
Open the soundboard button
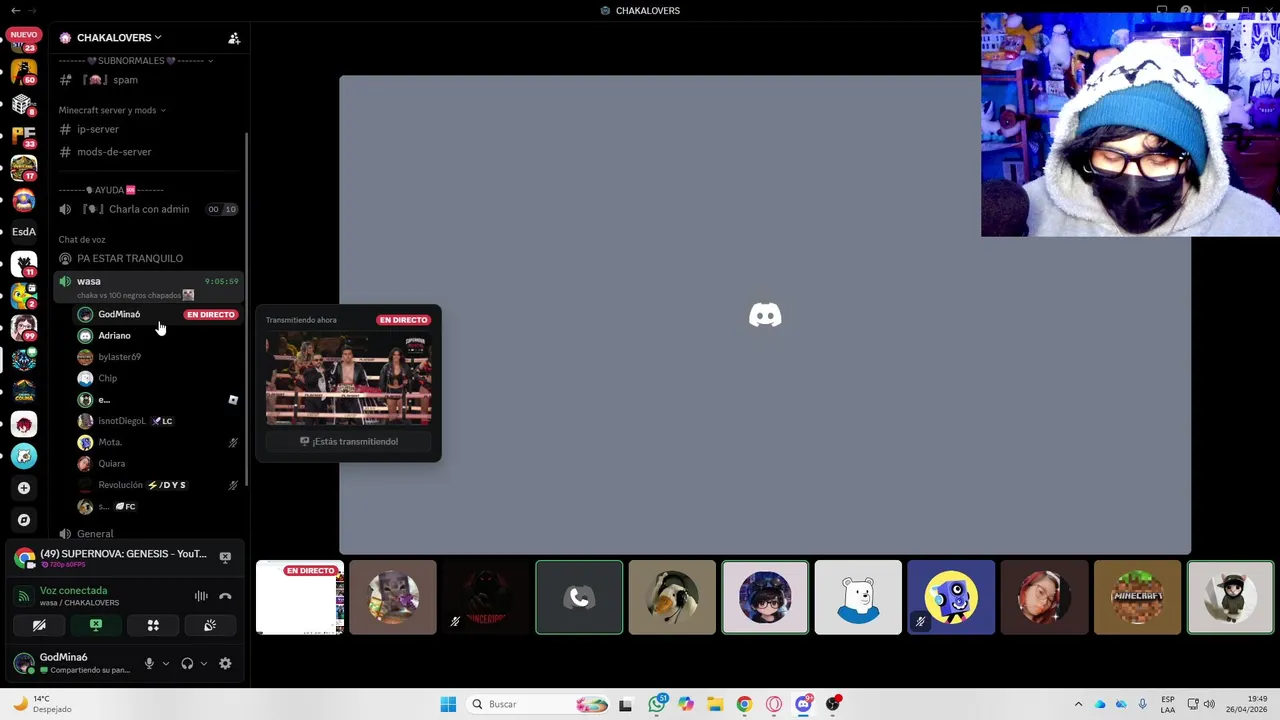tap(210, 625)
